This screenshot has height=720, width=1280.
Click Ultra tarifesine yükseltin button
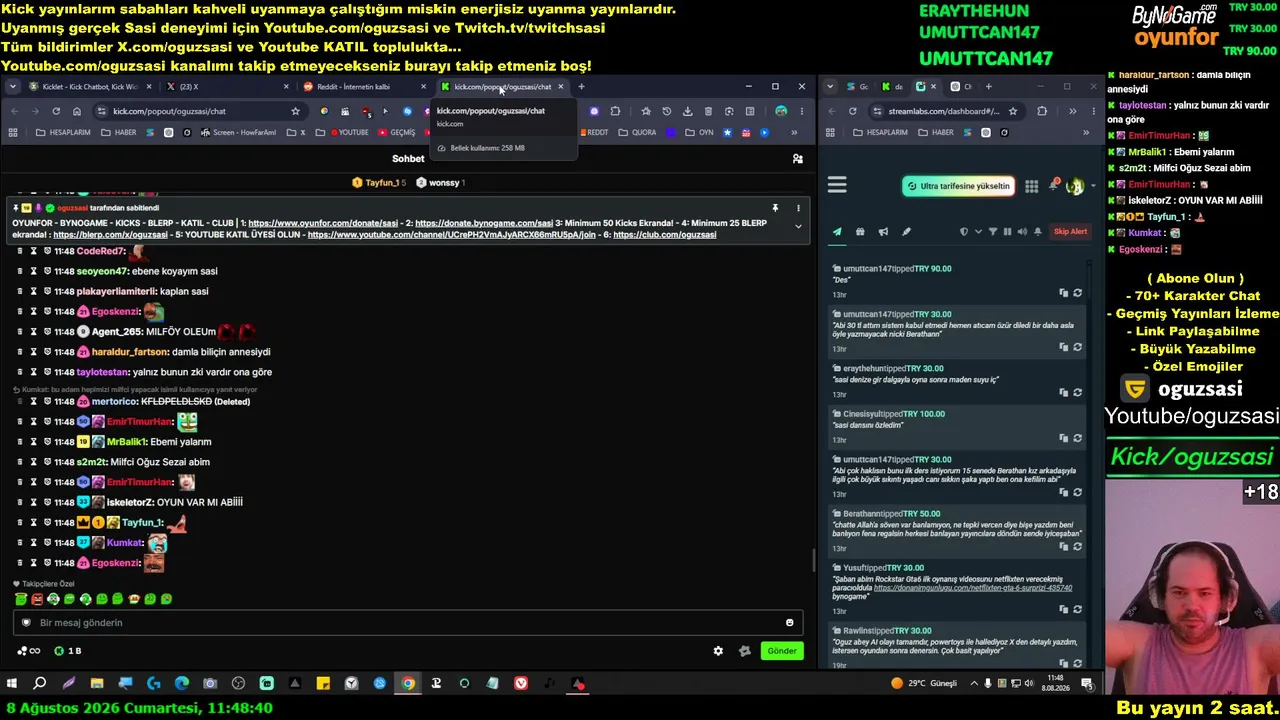959,186
